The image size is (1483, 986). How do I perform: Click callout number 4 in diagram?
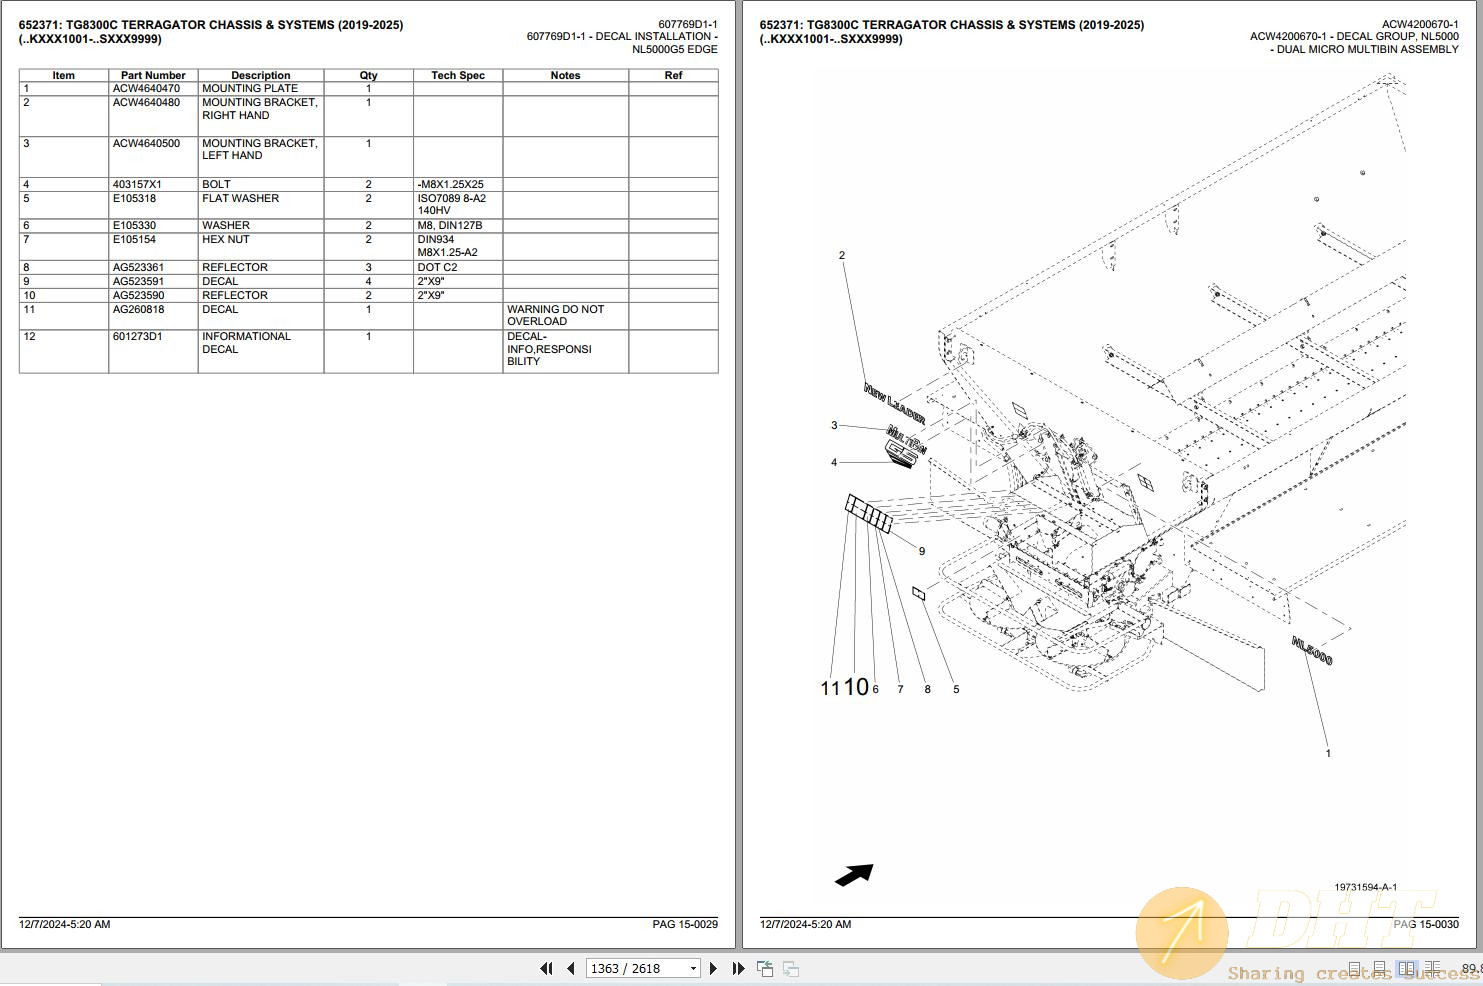[x=834, y=462]
